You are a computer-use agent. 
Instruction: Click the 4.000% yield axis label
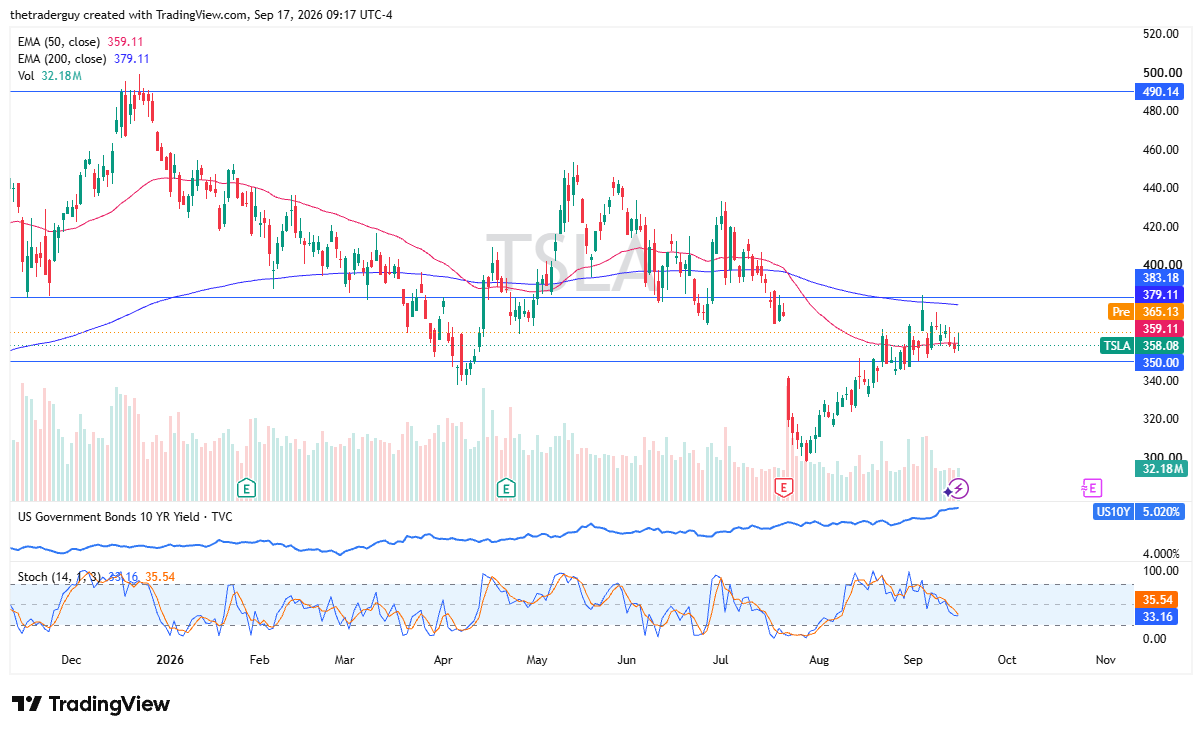1161,553
